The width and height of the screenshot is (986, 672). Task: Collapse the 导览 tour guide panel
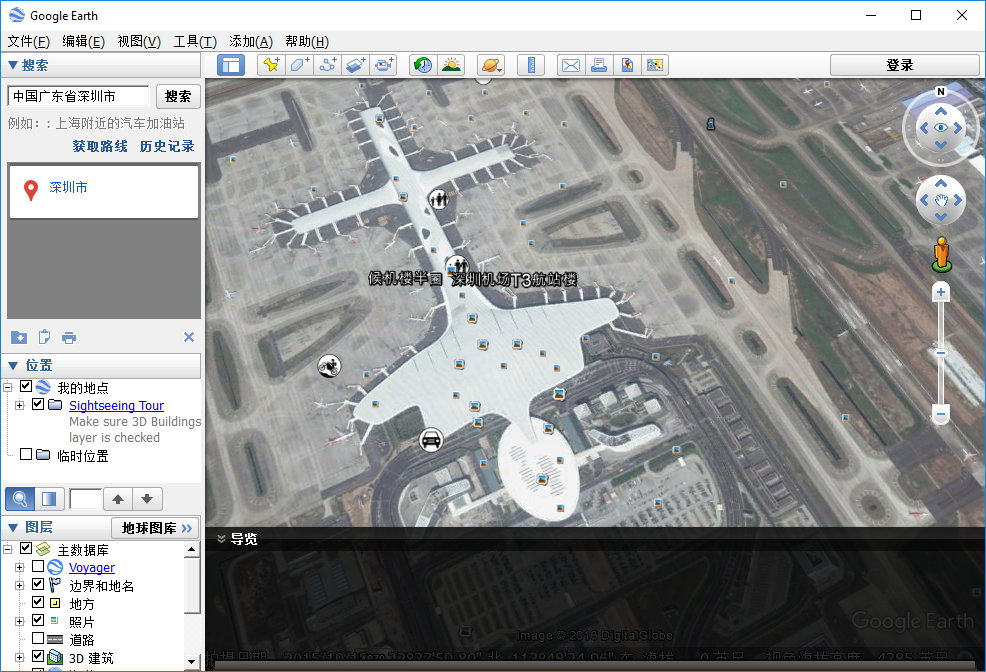click(221, 539)
